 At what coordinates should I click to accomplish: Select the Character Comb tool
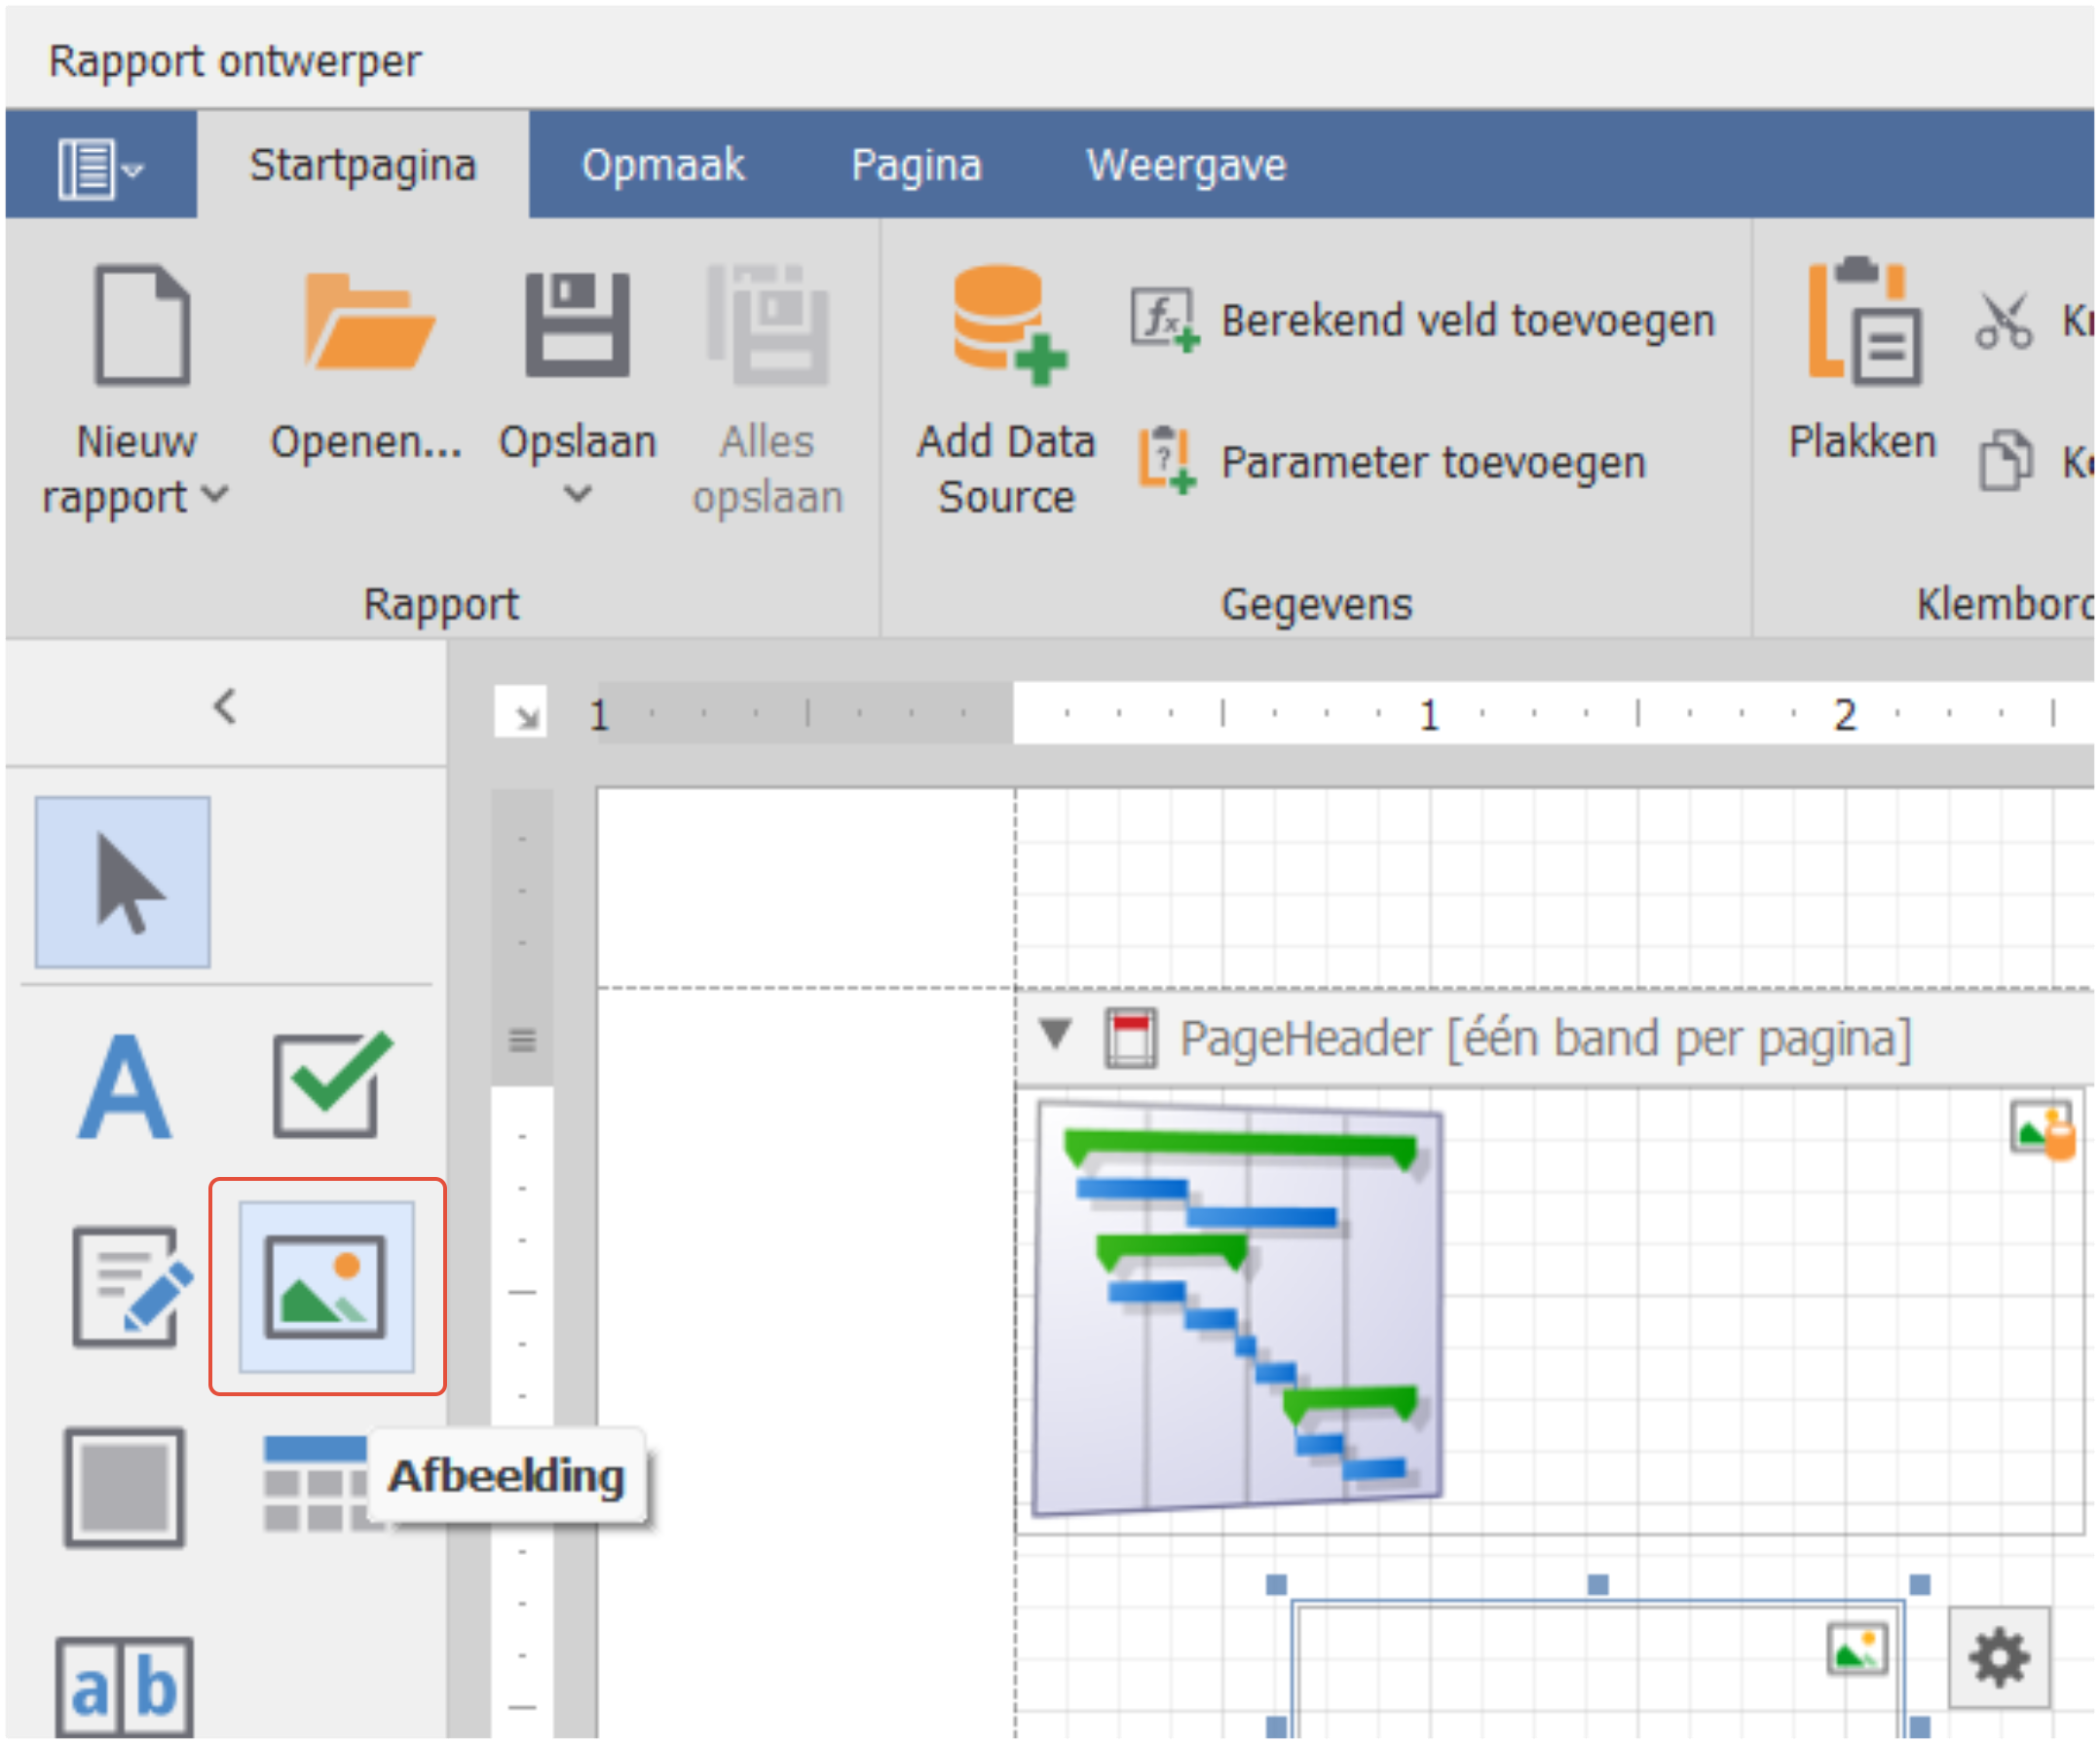125,1687
